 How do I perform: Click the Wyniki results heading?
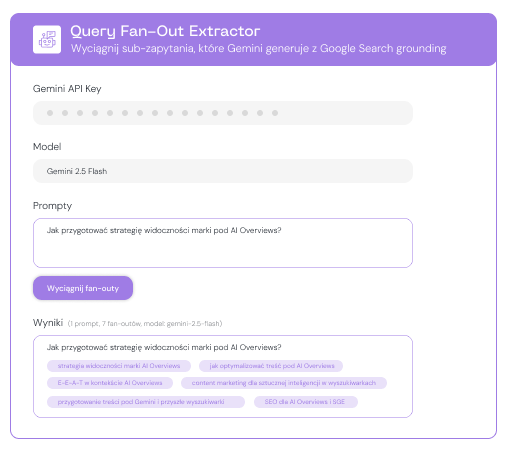[x=48, y=323]
